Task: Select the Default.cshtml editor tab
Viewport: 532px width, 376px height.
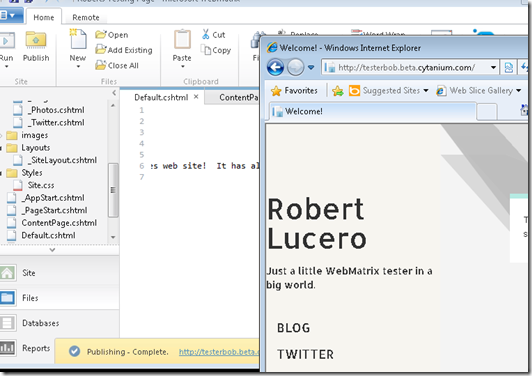Action: (x=161, y=98)
